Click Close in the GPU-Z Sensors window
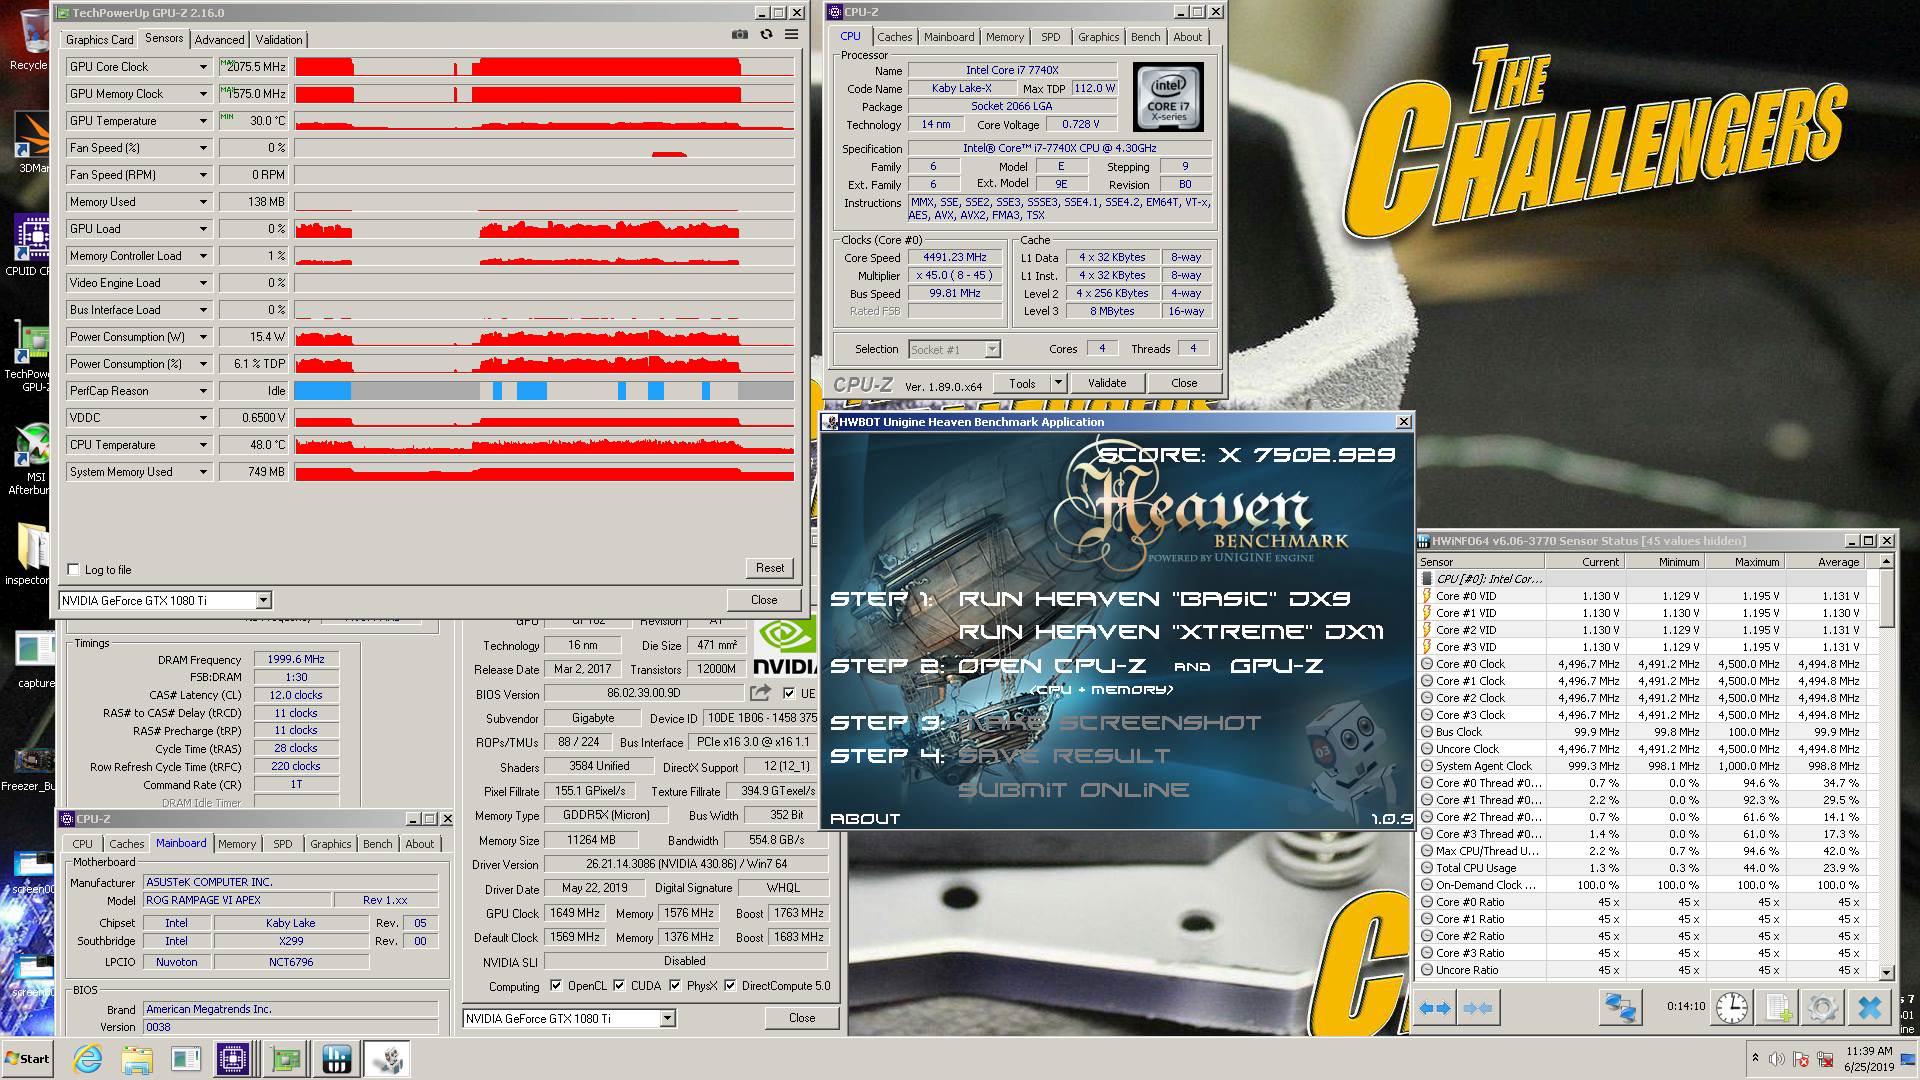The width and height of the screenshot is (1920, 1080). click(x=764, y=600)
